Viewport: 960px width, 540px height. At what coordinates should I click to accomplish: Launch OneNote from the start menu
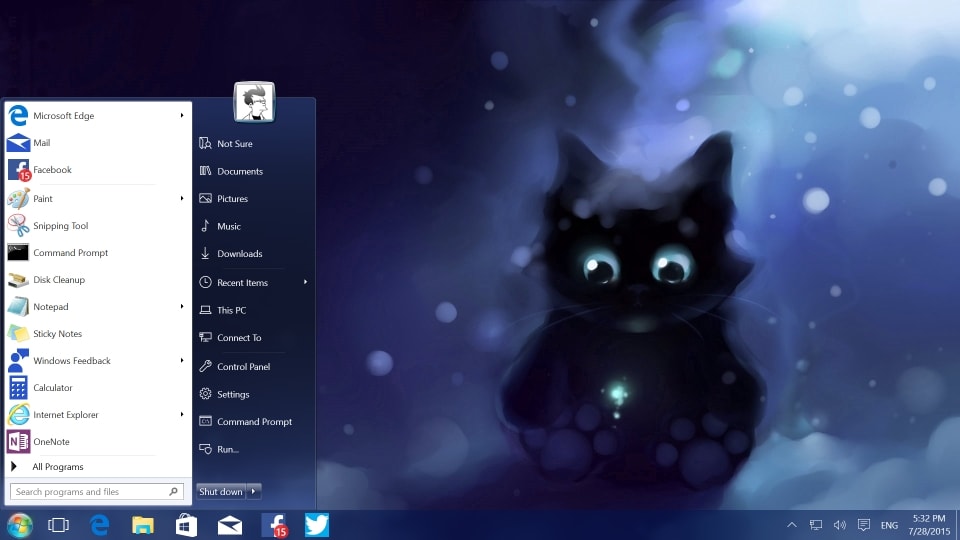pyautogui.click(x=51, y=442)
